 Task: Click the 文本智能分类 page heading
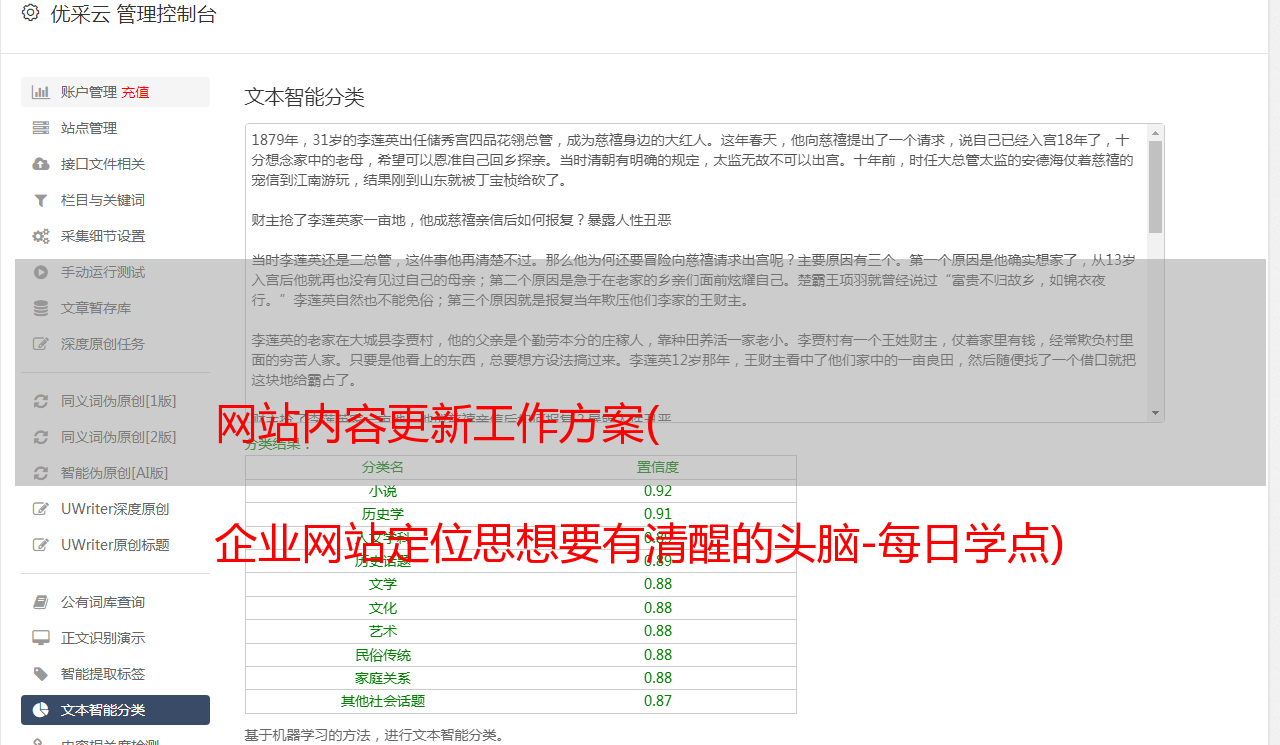tap(305, 97)
